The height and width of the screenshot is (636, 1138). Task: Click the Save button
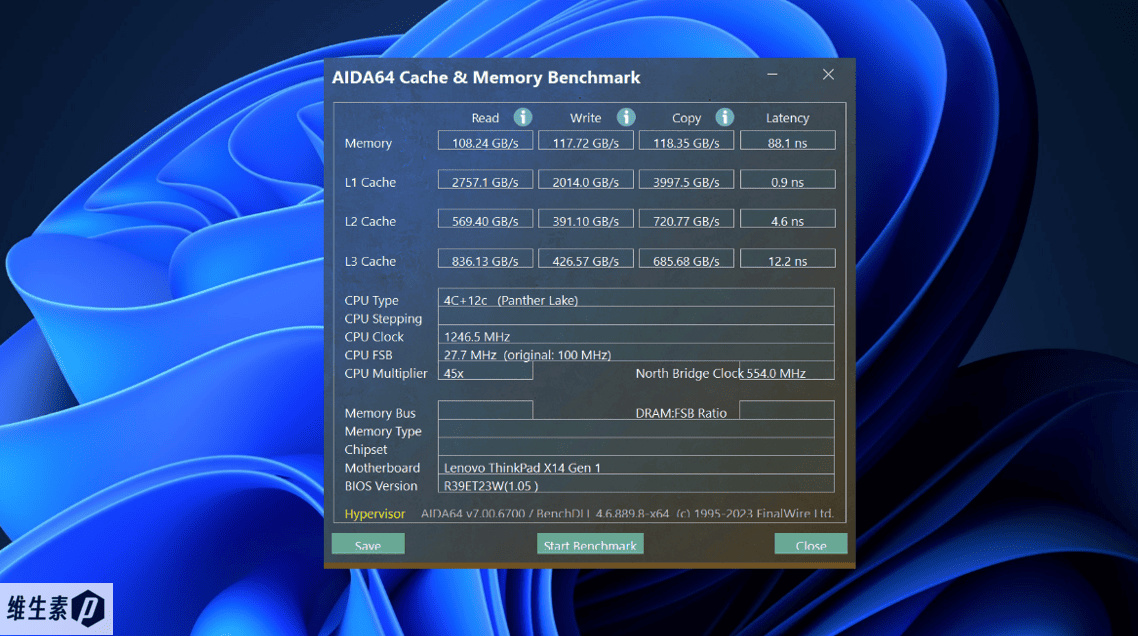pyautogui.click(x=368, y=544)
